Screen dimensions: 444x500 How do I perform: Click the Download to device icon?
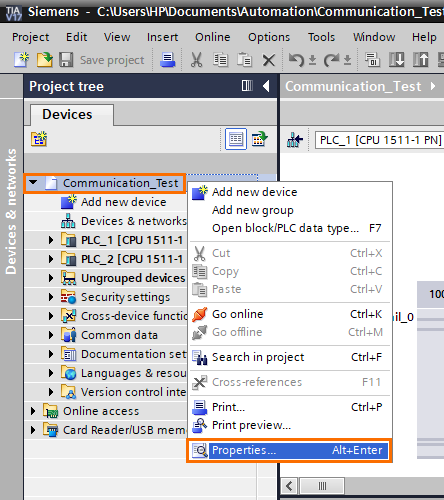click(x=397, y=60)
